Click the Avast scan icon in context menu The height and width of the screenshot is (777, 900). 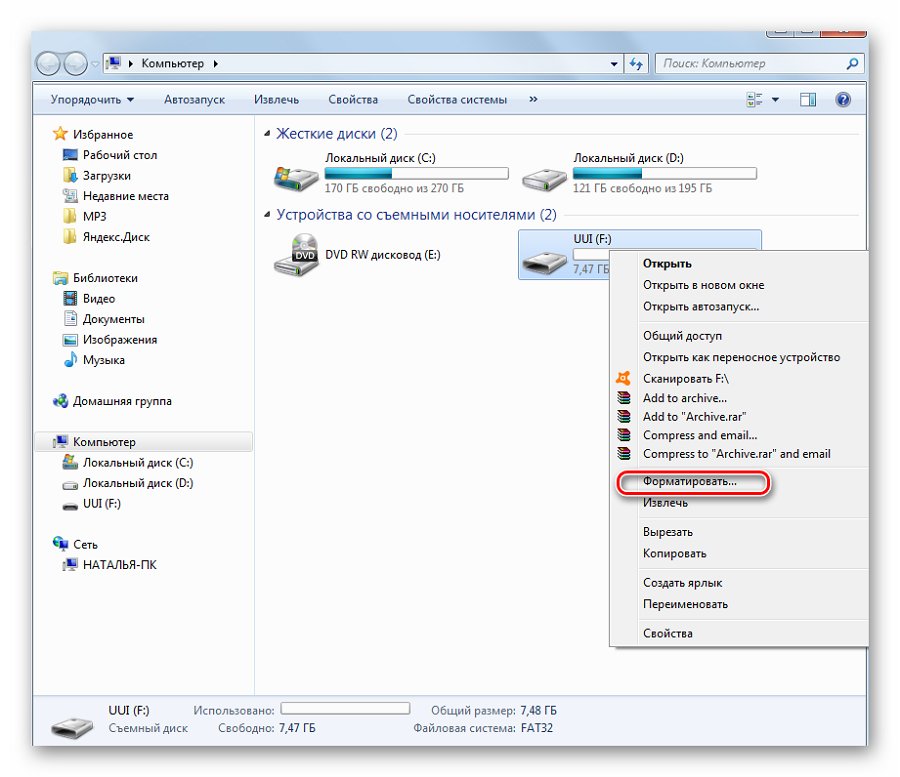tap(623, 378)
